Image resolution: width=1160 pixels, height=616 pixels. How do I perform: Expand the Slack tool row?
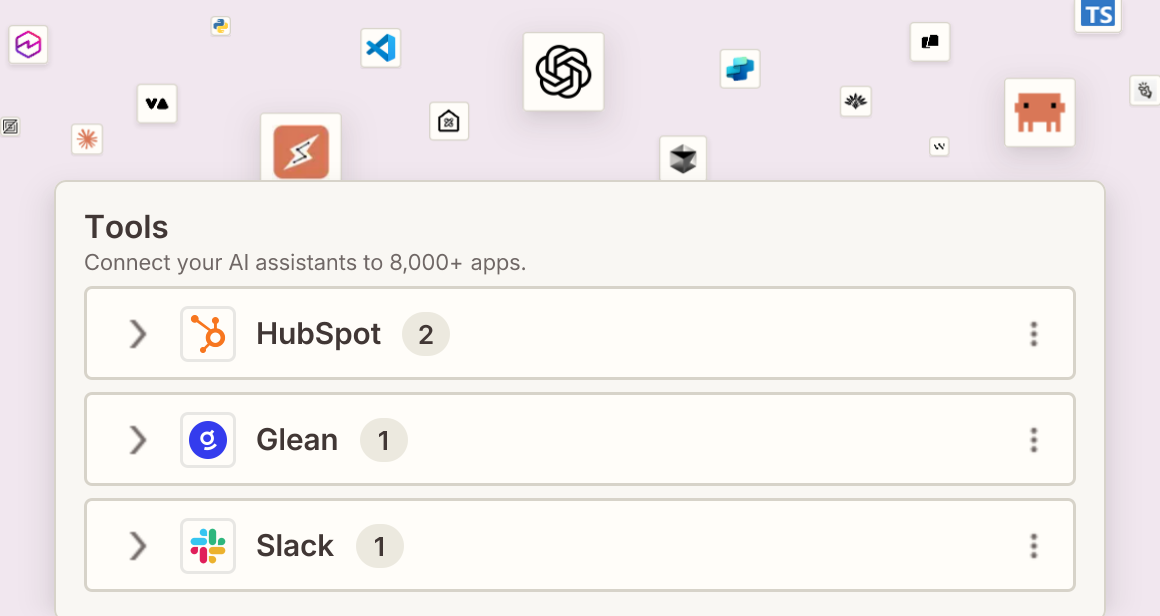tap(138, 546)
